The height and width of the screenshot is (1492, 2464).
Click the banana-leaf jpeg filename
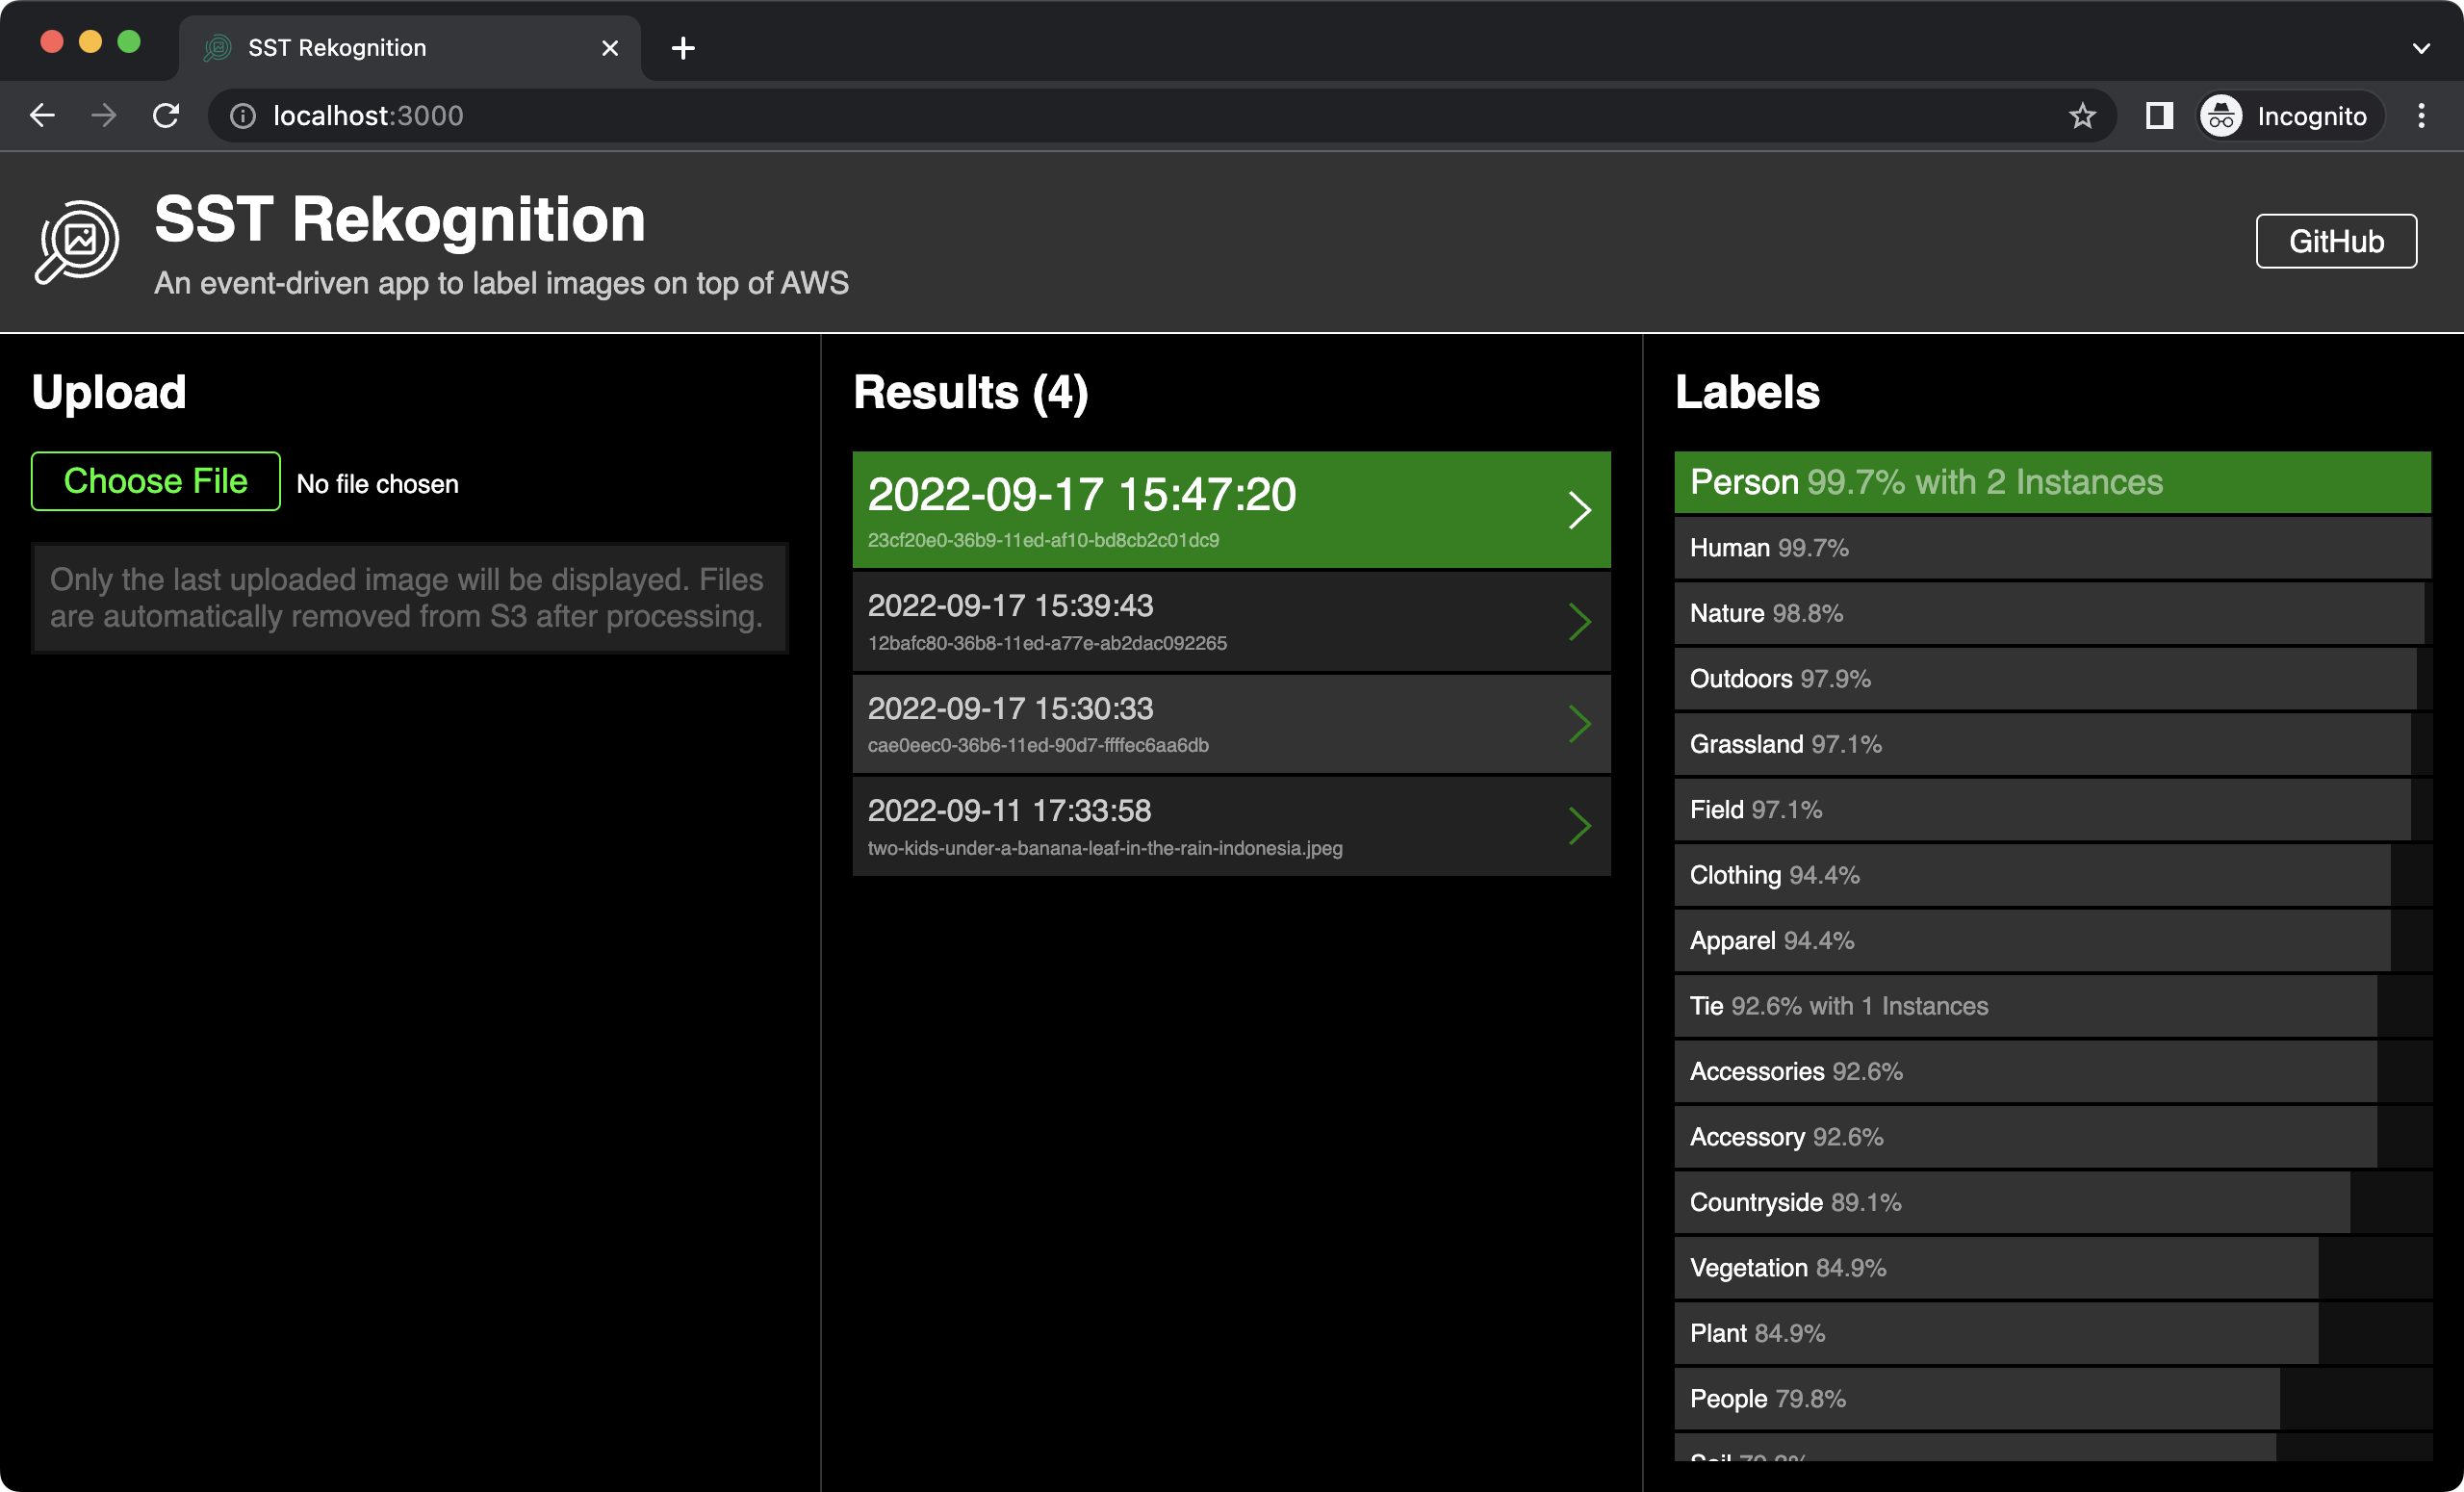coord(1105,848)
